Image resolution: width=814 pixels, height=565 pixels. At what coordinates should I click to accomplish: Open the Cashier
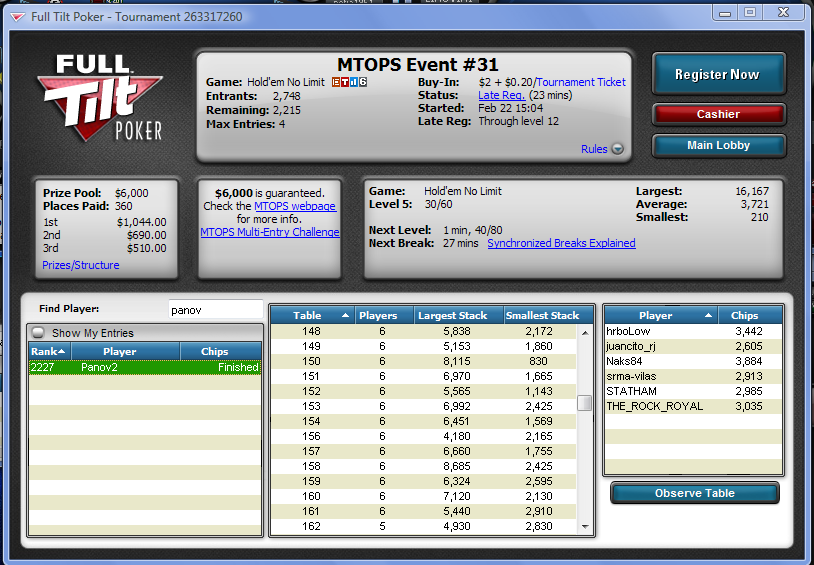718,114
